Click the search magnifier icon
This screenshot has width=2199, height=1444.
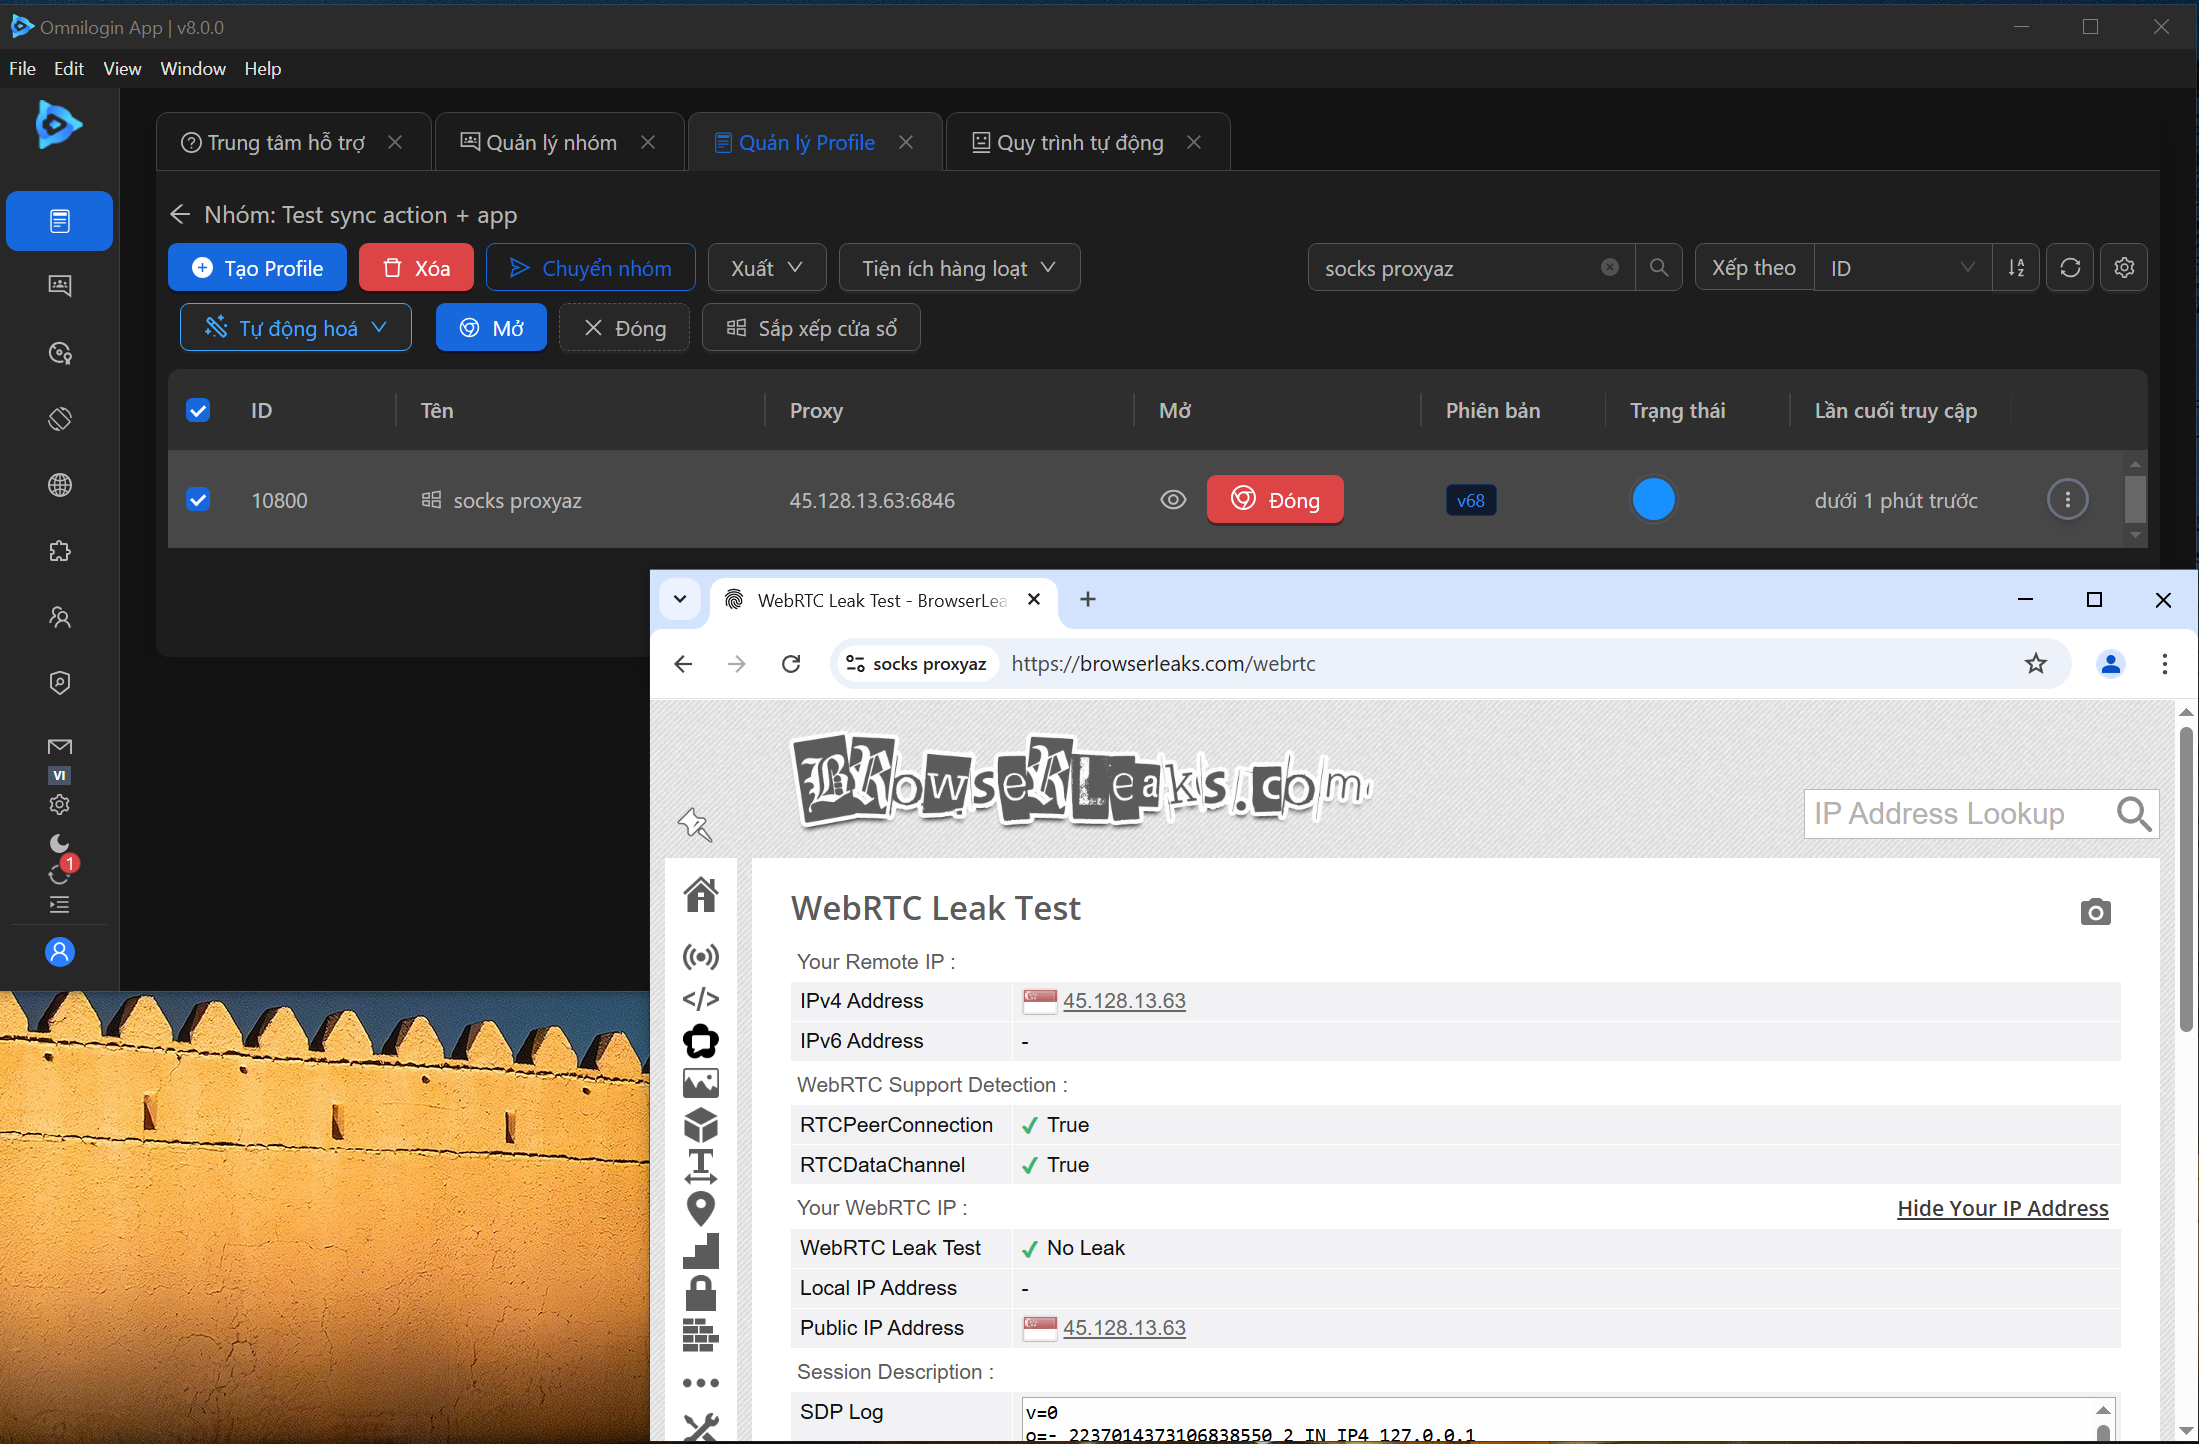(1658, 268)
